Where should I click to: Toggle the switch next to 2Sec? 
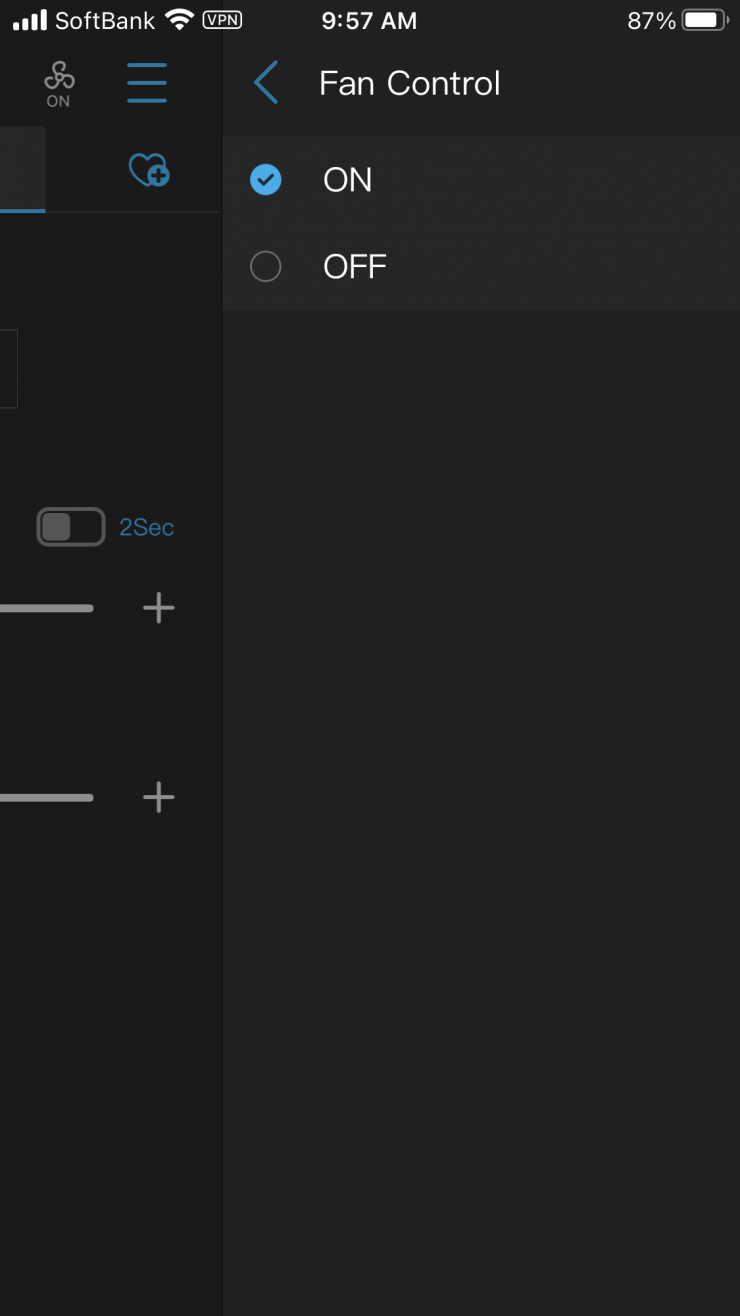coord(71,527)
